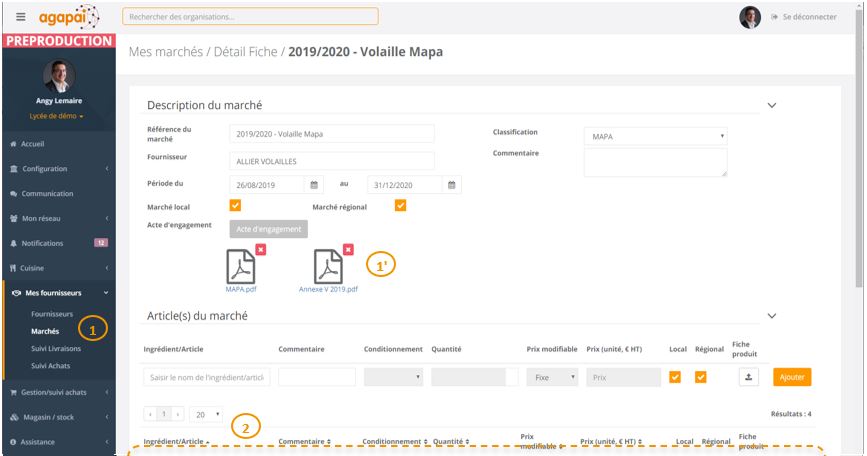Toggle the Régional checkbox in add row
867x456 pixels.
pyautogui.click(x=701, y=377)
